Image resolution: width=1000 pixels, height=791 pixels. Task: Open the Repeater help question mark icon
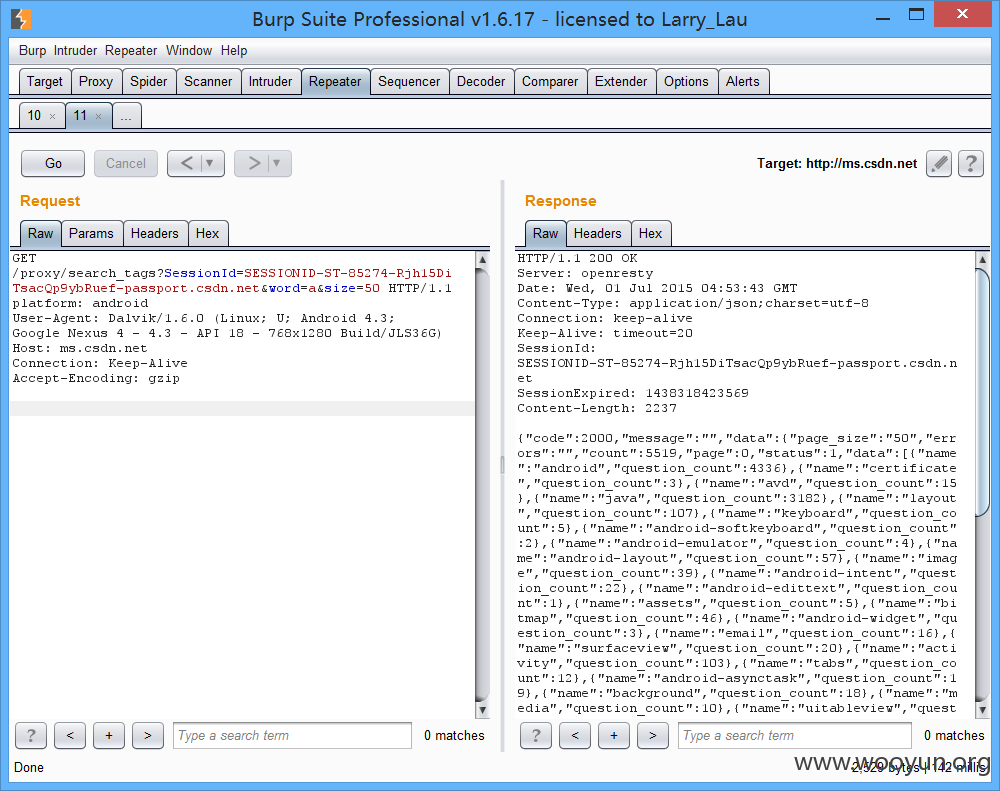point(970,163)
